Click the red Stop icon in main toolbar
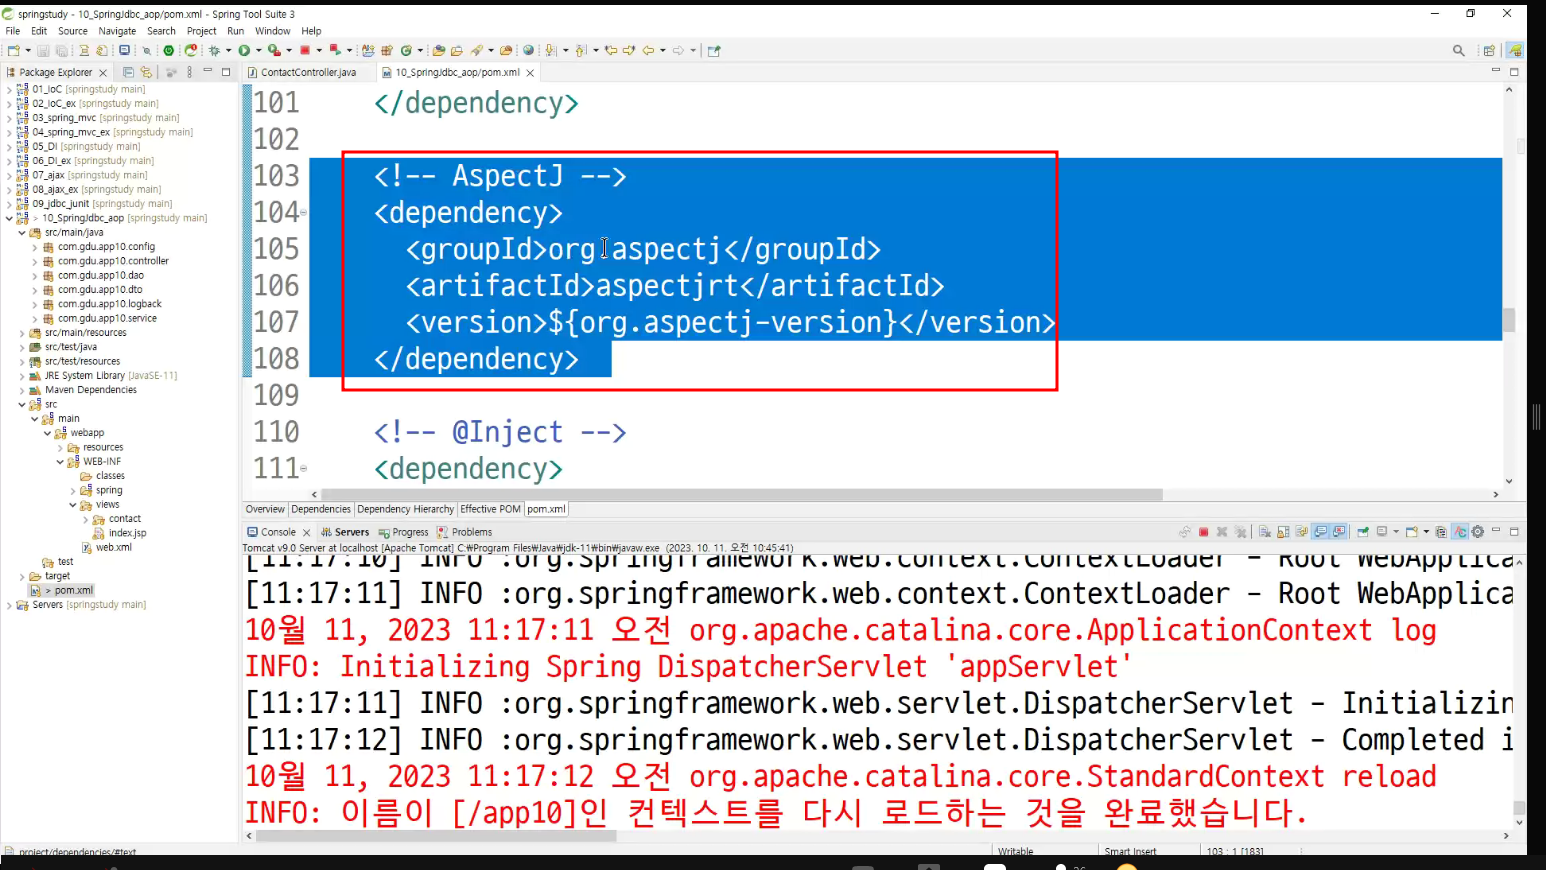The image size is (1546, 870). click(x=305, y=50)
